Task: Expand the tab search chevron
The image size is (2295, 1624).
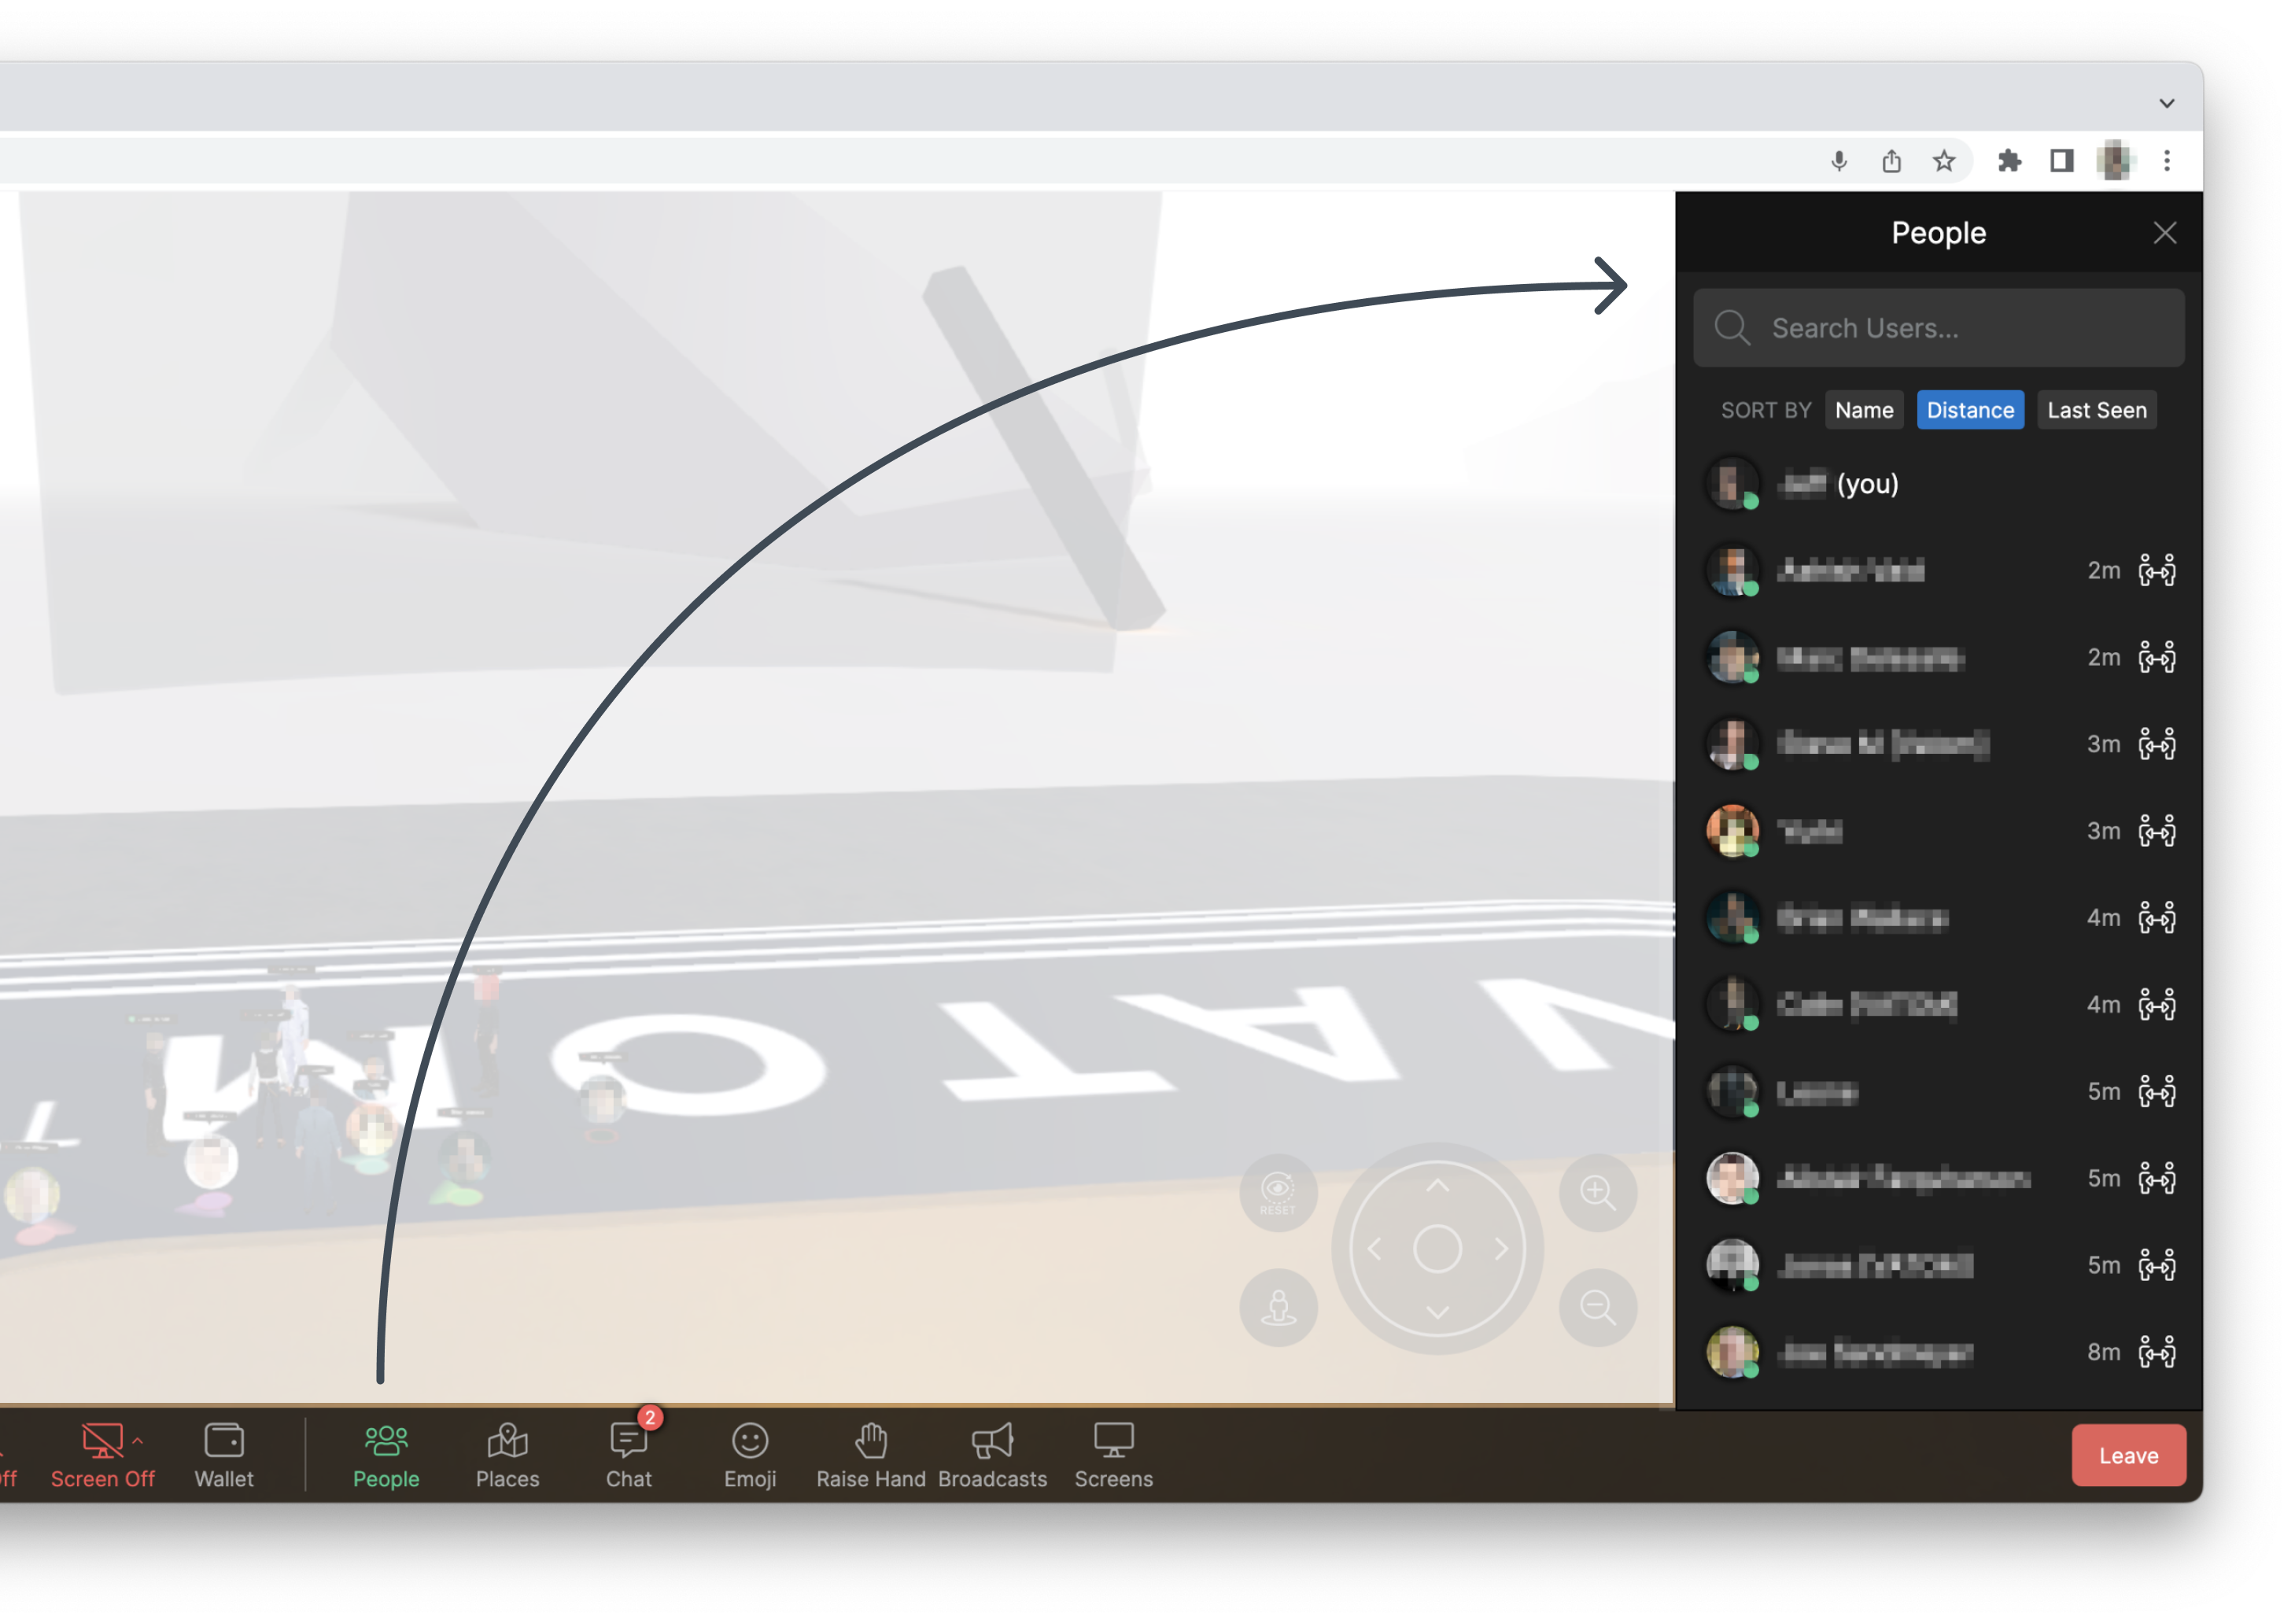Action: coord(2166,103)
